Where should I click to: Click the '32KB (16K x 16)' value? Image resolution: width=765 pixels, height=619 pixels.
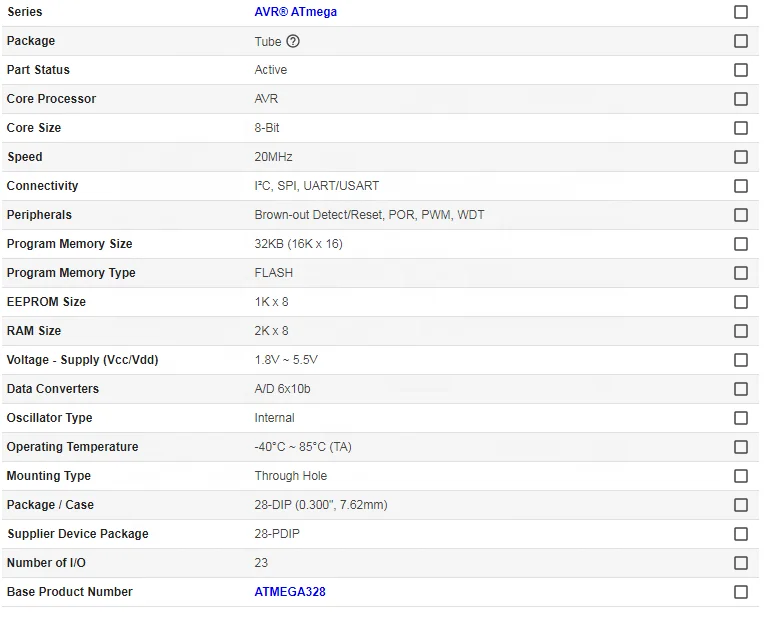point(298,244)
